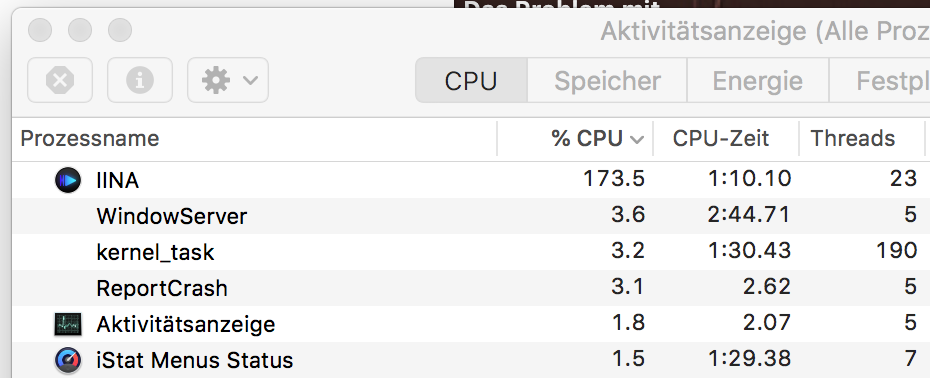Viewport: 930px width, 378px height.
Task: Click the sort arrow beside % CPU
Action: (x=636, y=140)
